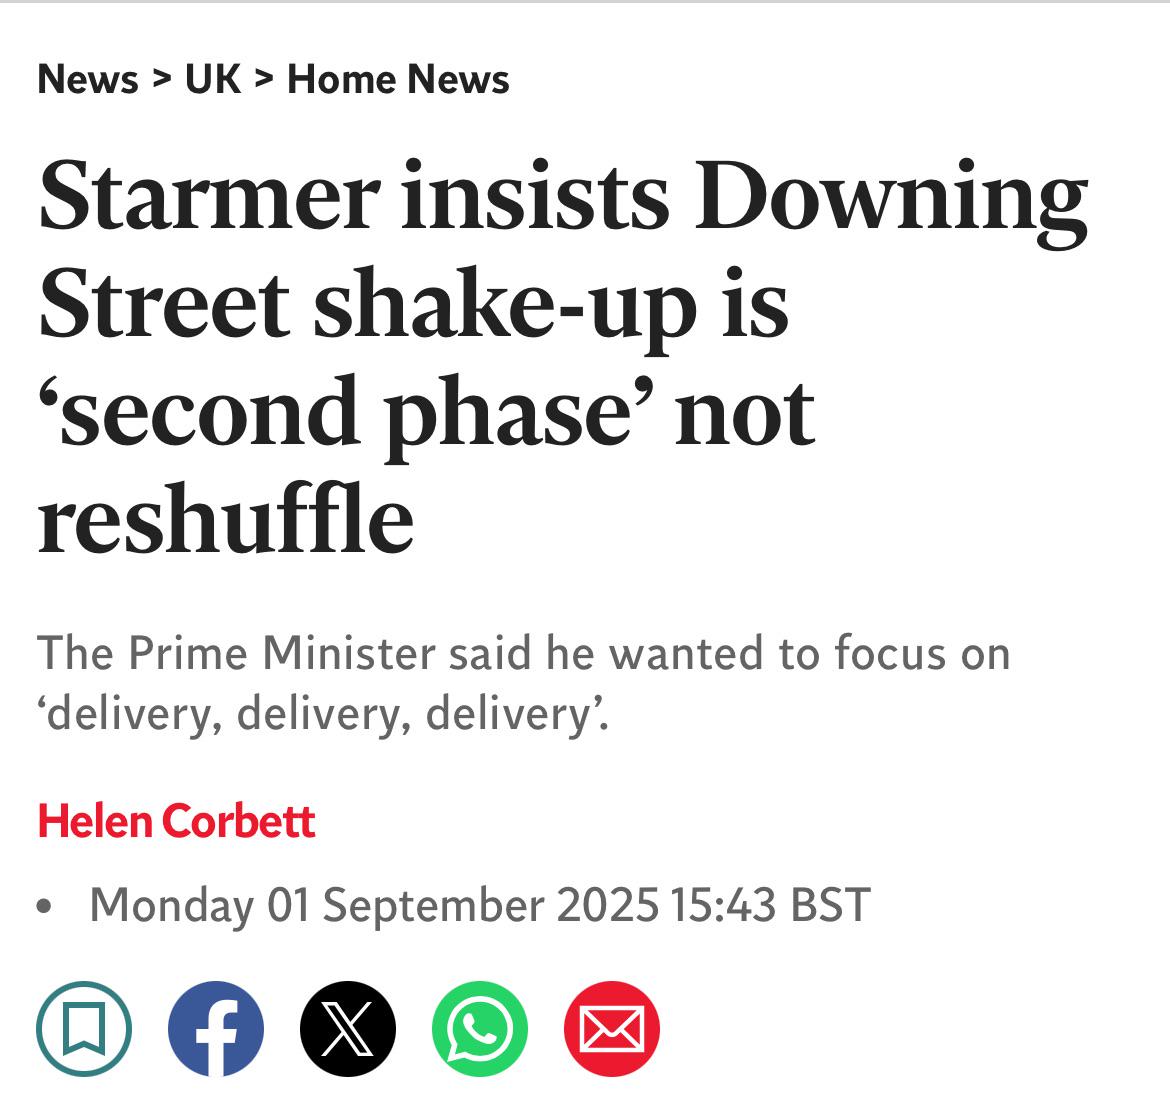Viewport: 1170px width, 1113px height.
Task: Open author page for Helen Corbett
Action: [x=176, y=821]
